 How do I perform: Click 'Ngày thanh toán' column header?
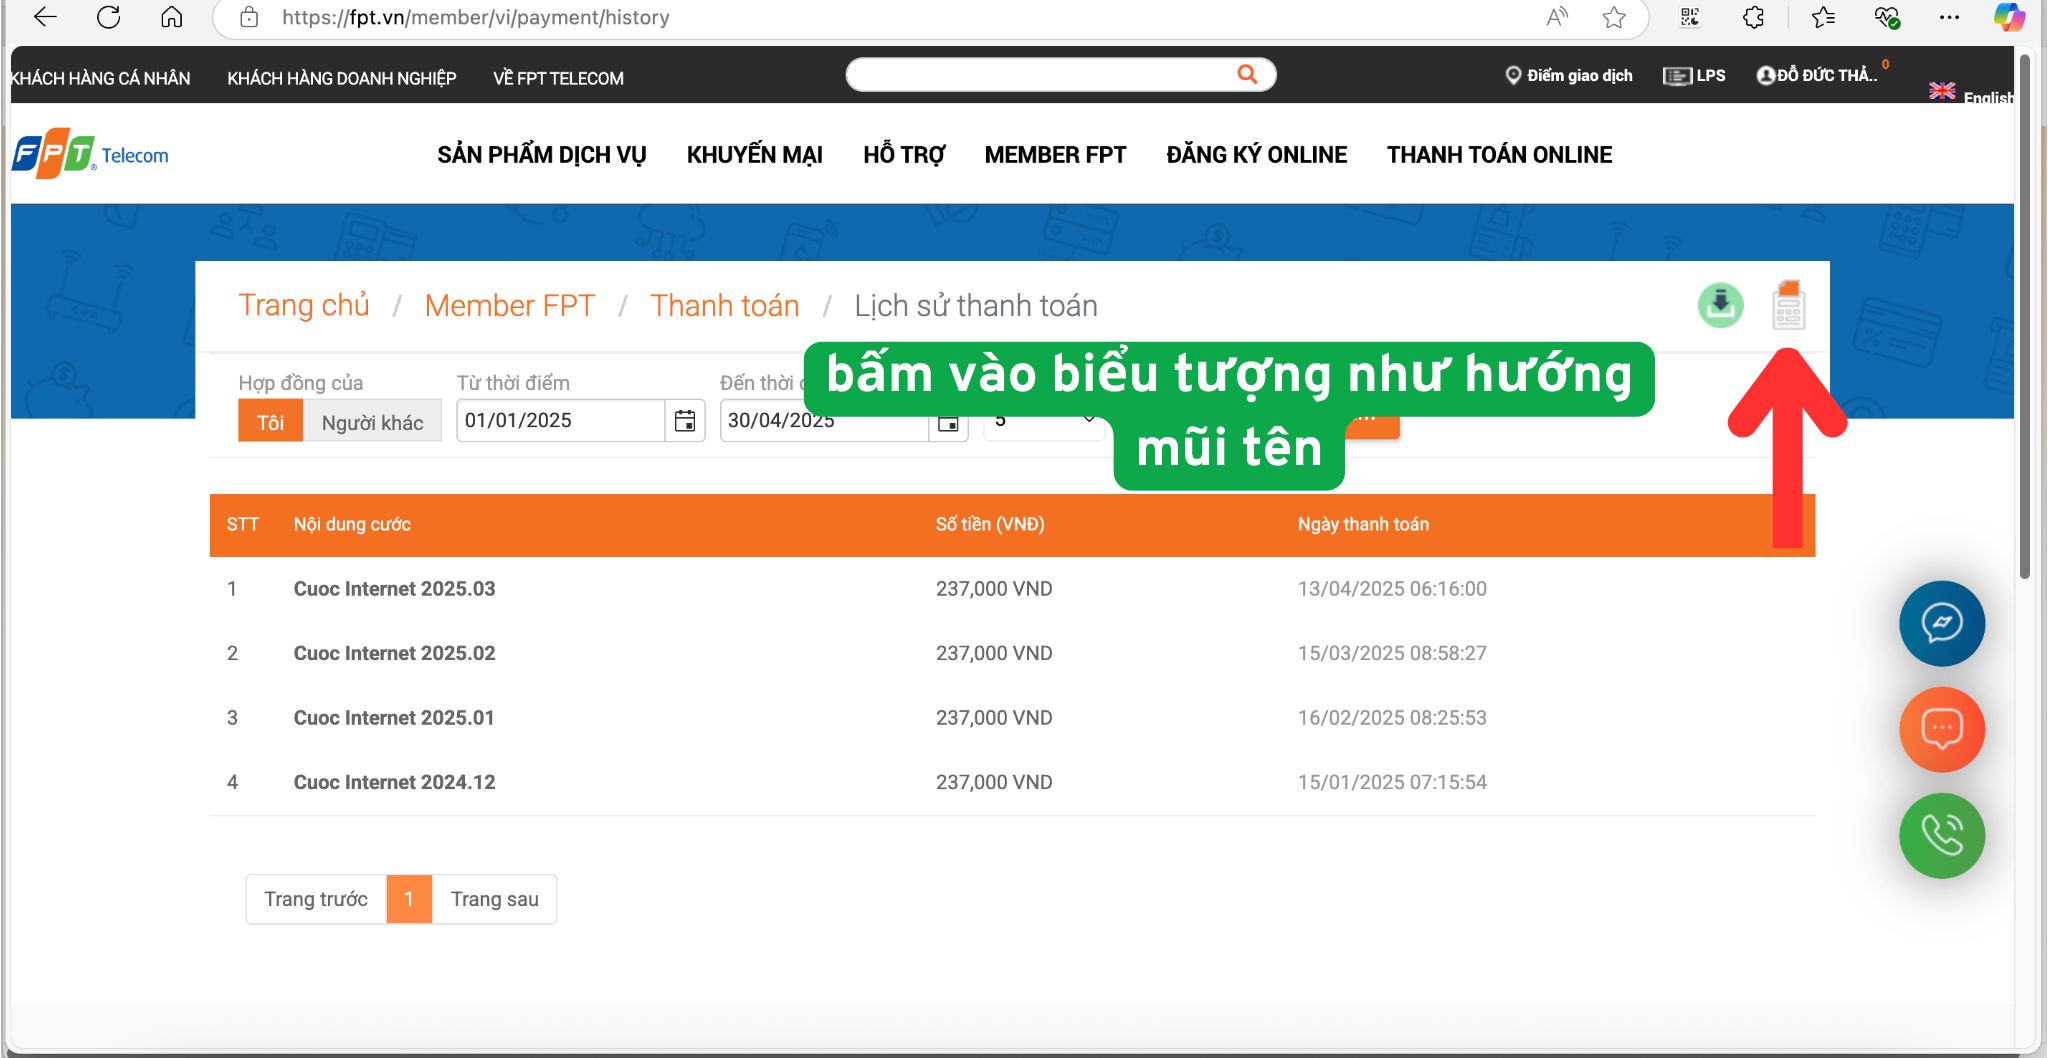(1363, 524)
